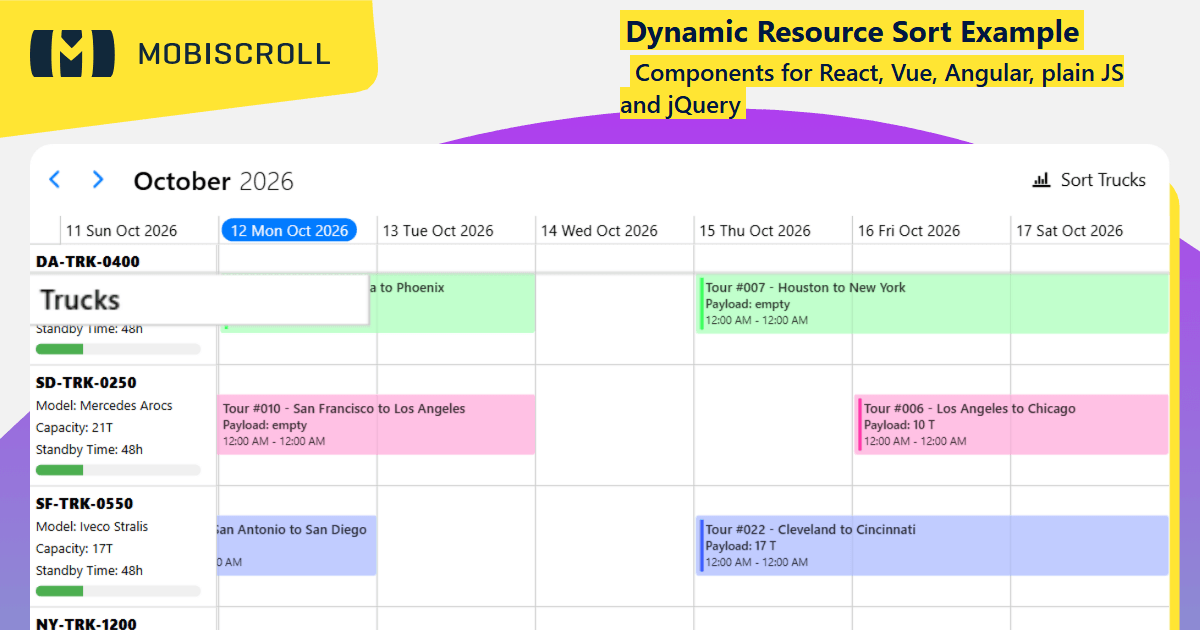The height and width of the screenshot is (630, 1200).
Task: Open the San Antonio to San Diego tour
Action: (x=297, y=546)
